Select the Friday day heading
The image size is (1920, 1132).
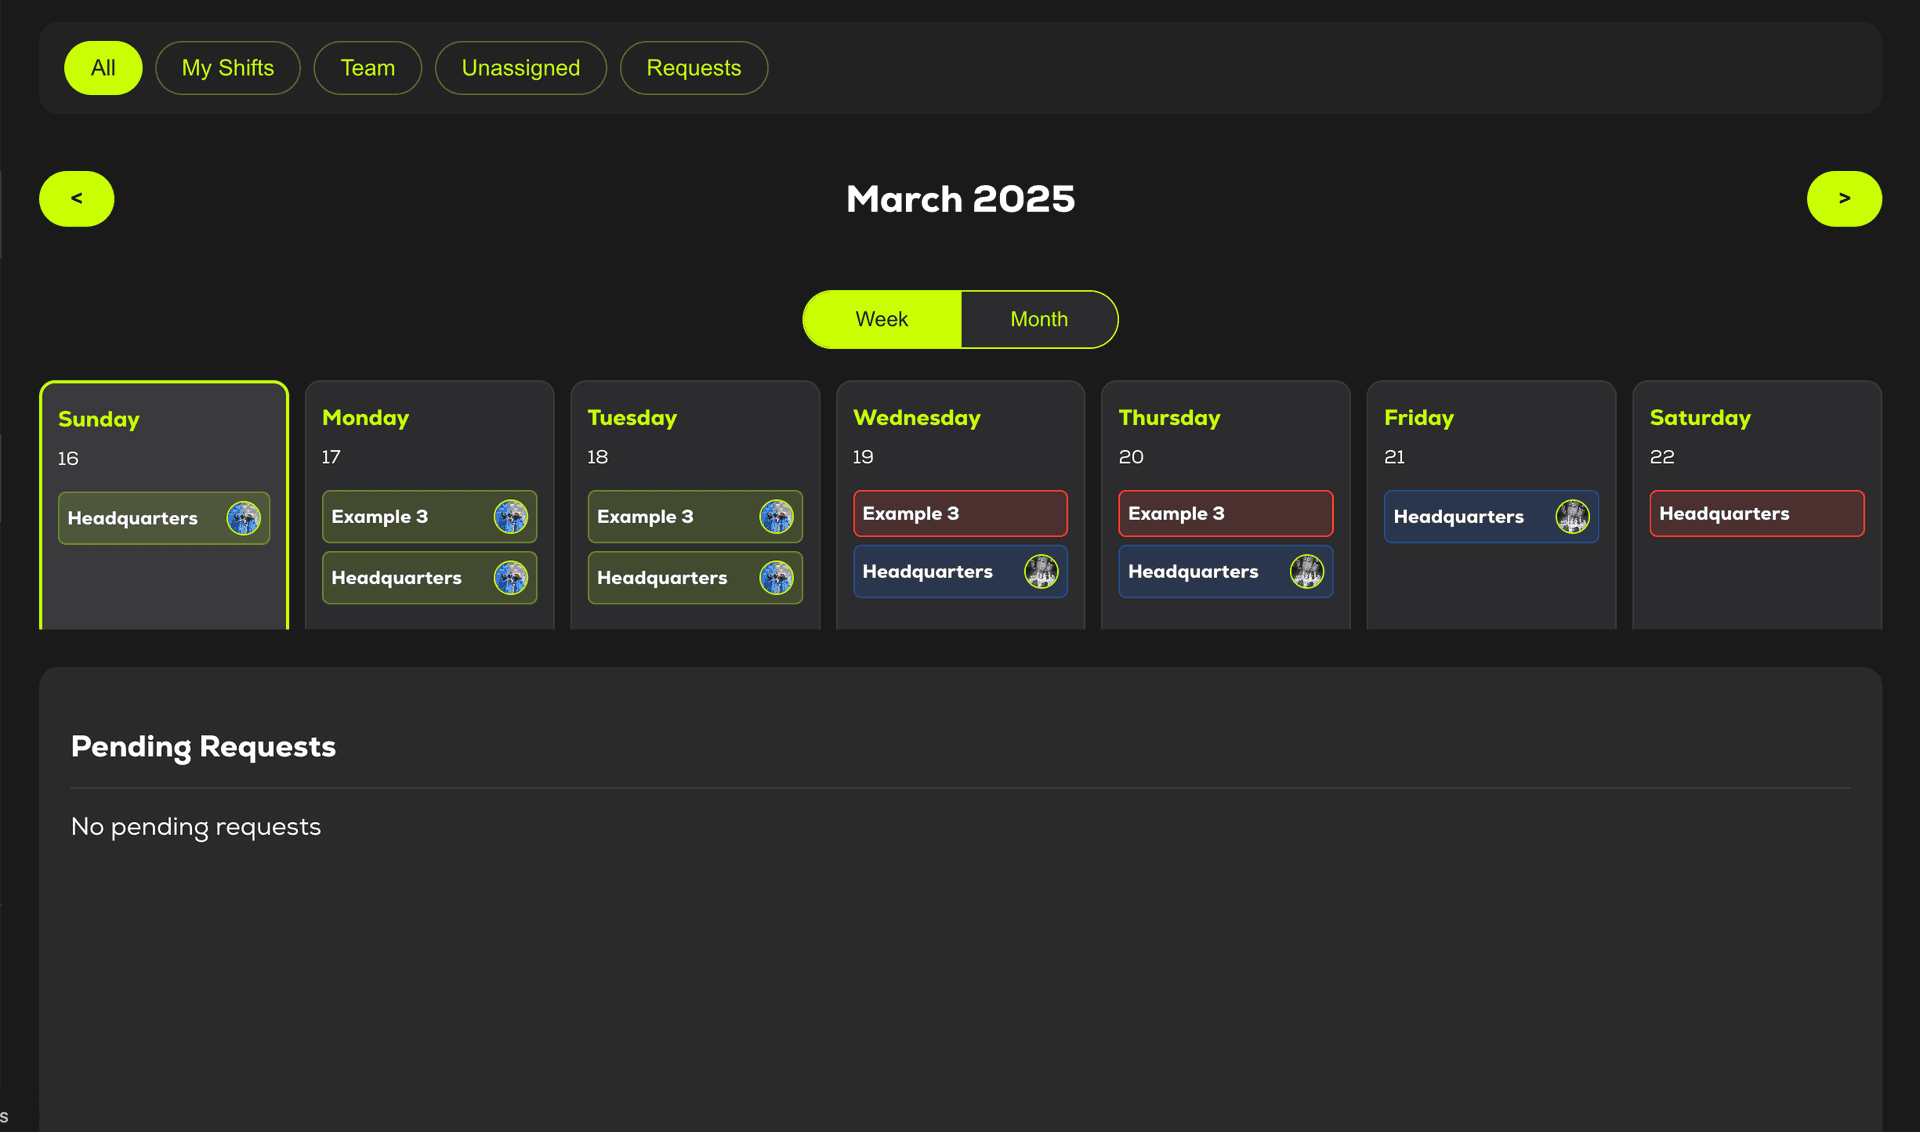(1419, 417)
